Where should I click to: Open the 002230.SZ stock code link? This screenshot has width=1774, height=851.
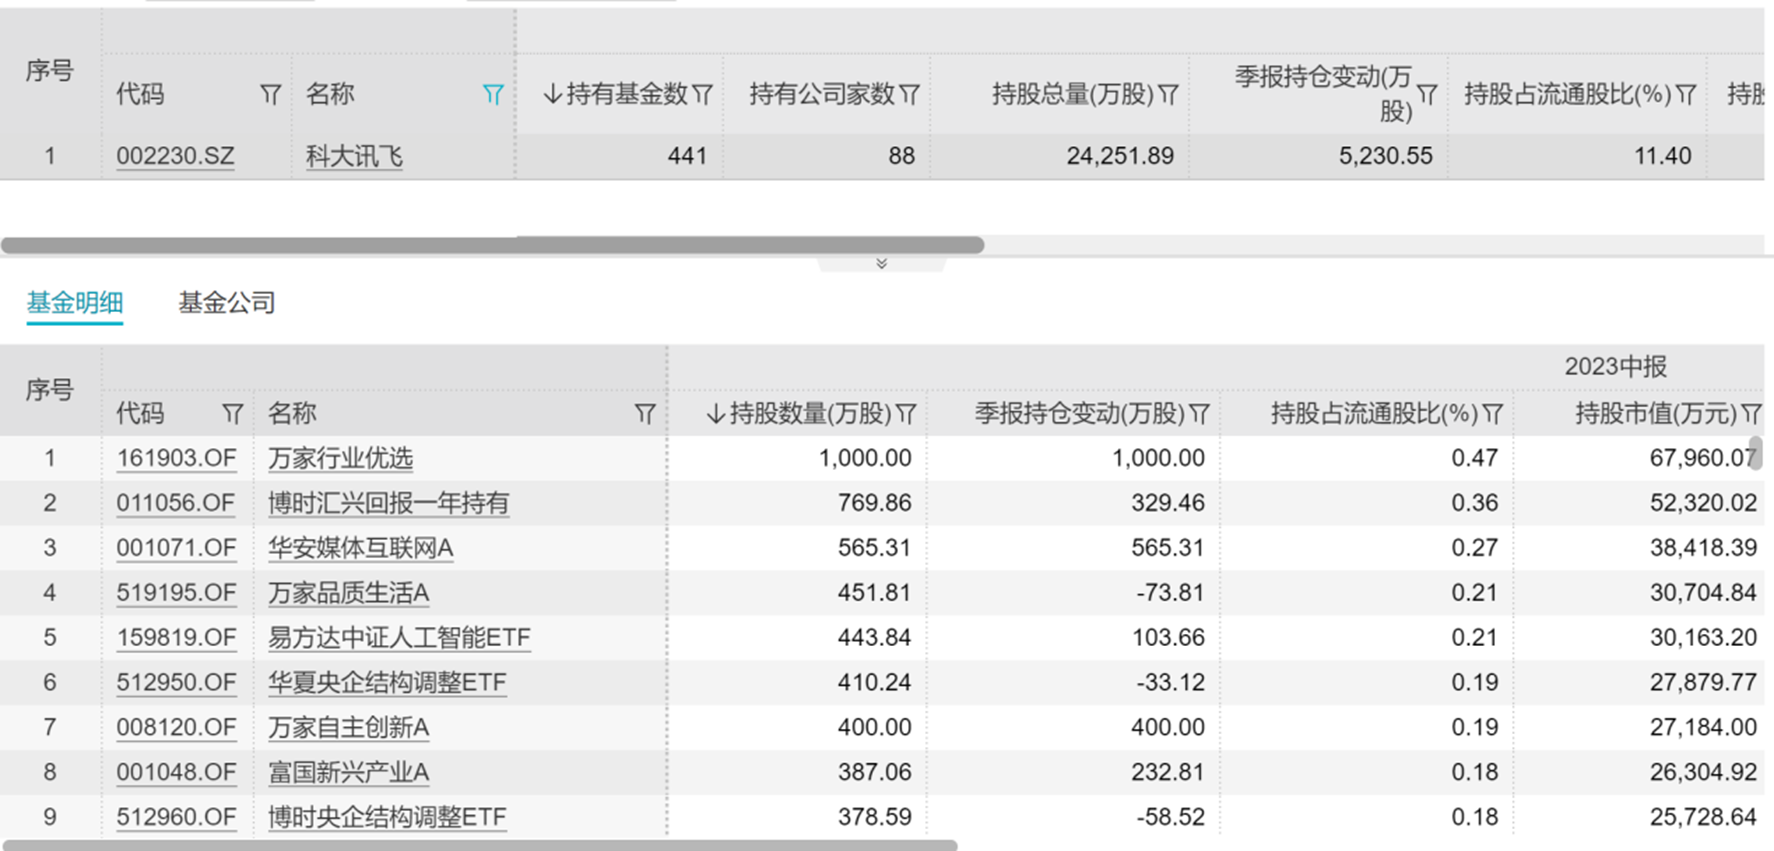[175, 157]
